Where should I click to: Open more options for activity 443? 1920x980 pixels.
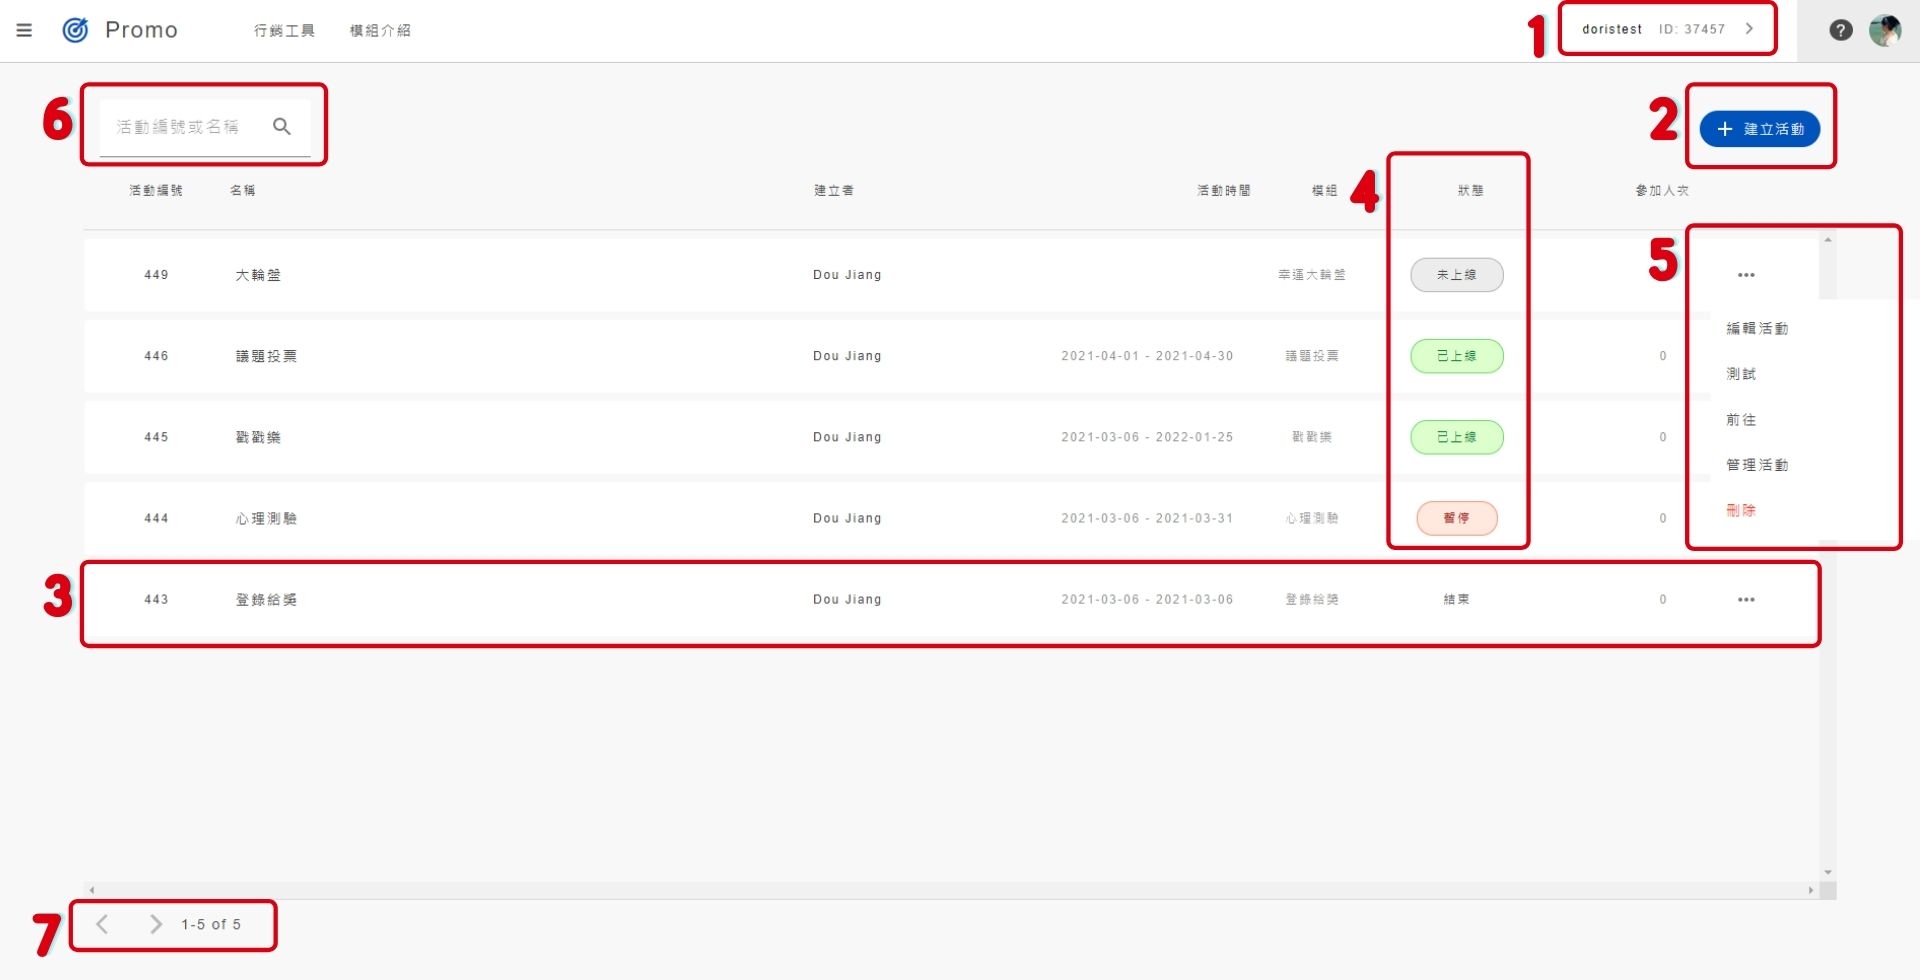point(1746,600)
